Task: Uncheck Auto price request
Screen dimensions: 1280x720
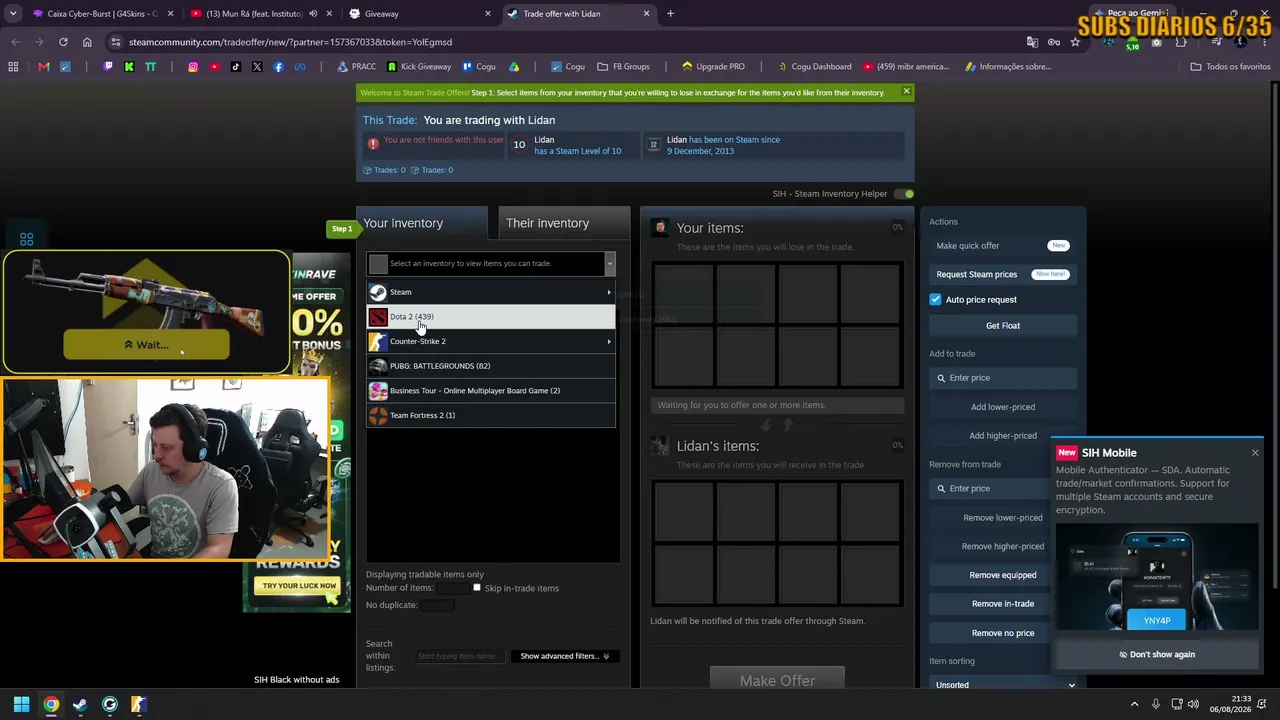Action: (x=935, y=300)
